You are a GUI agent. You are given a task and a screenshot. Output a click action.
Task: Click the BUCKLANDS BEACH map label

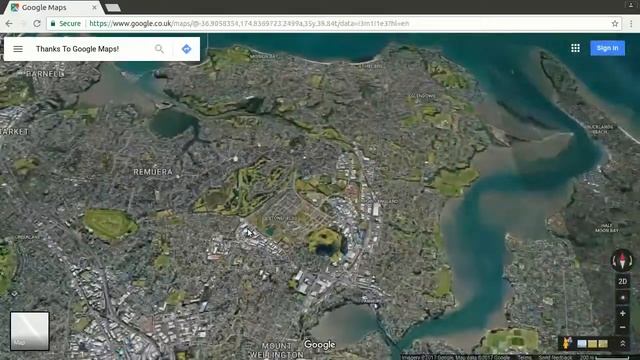(600, 129)
